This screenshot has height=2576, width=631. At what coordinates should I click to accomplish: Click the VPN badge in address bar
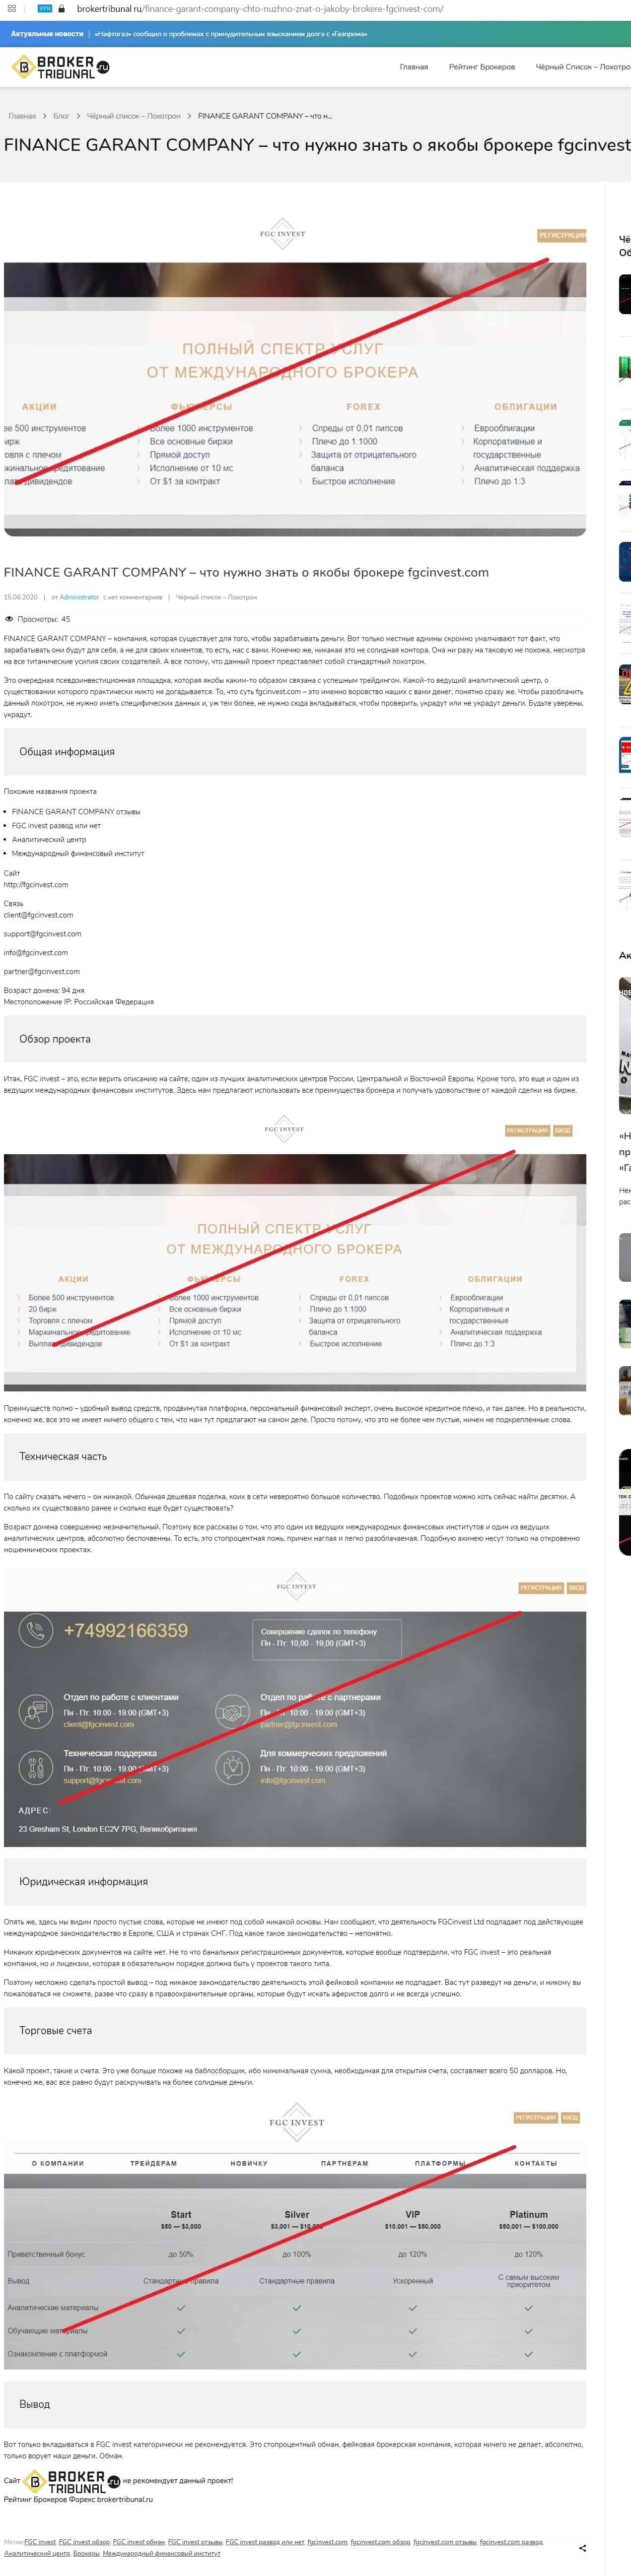pyautogui.click(x=45, y=8)
